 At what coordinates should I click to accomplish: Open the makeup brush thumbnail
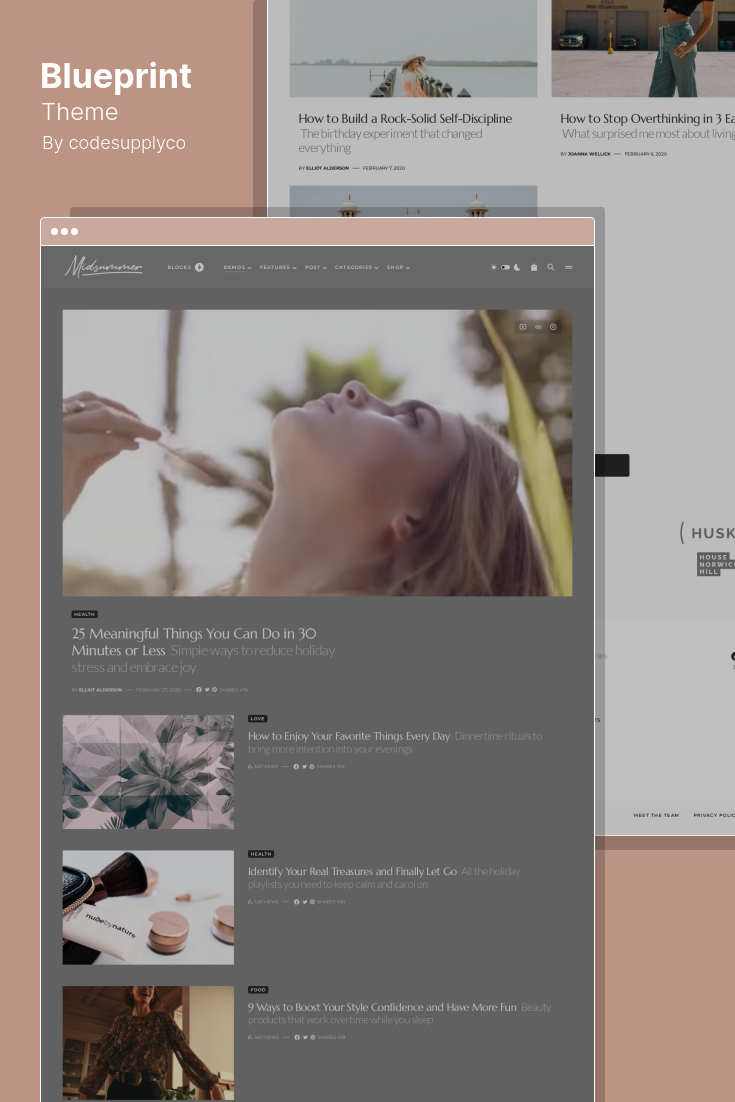point(148,907)
